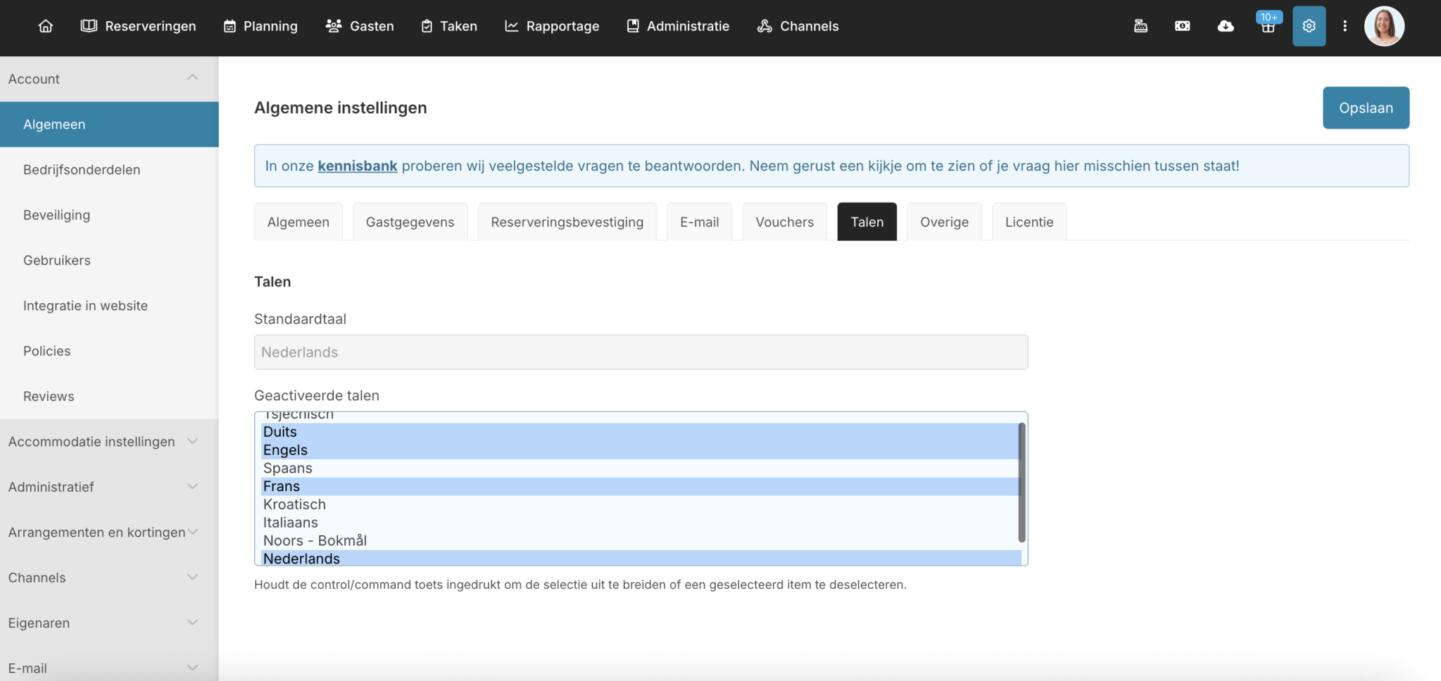Open the kennisbank link
Viewport: 1441px width, 681px height.
(x=357, y=166)
